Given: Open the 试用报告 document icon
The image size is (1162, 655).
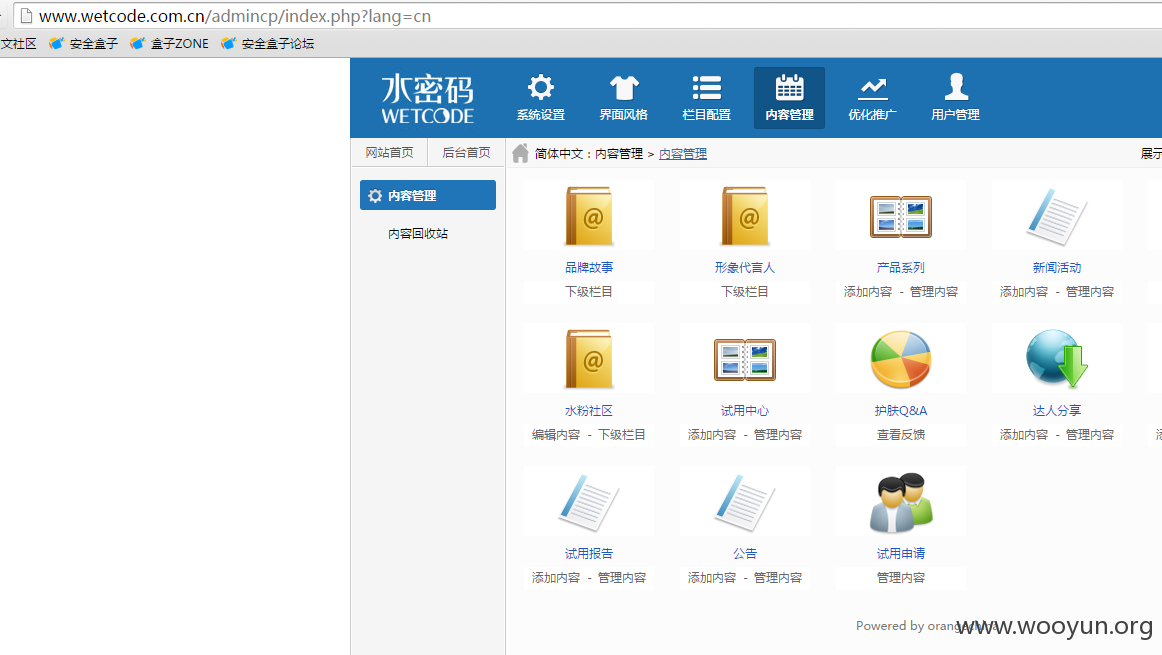Looking at the screenshot, I should [589, 502].
